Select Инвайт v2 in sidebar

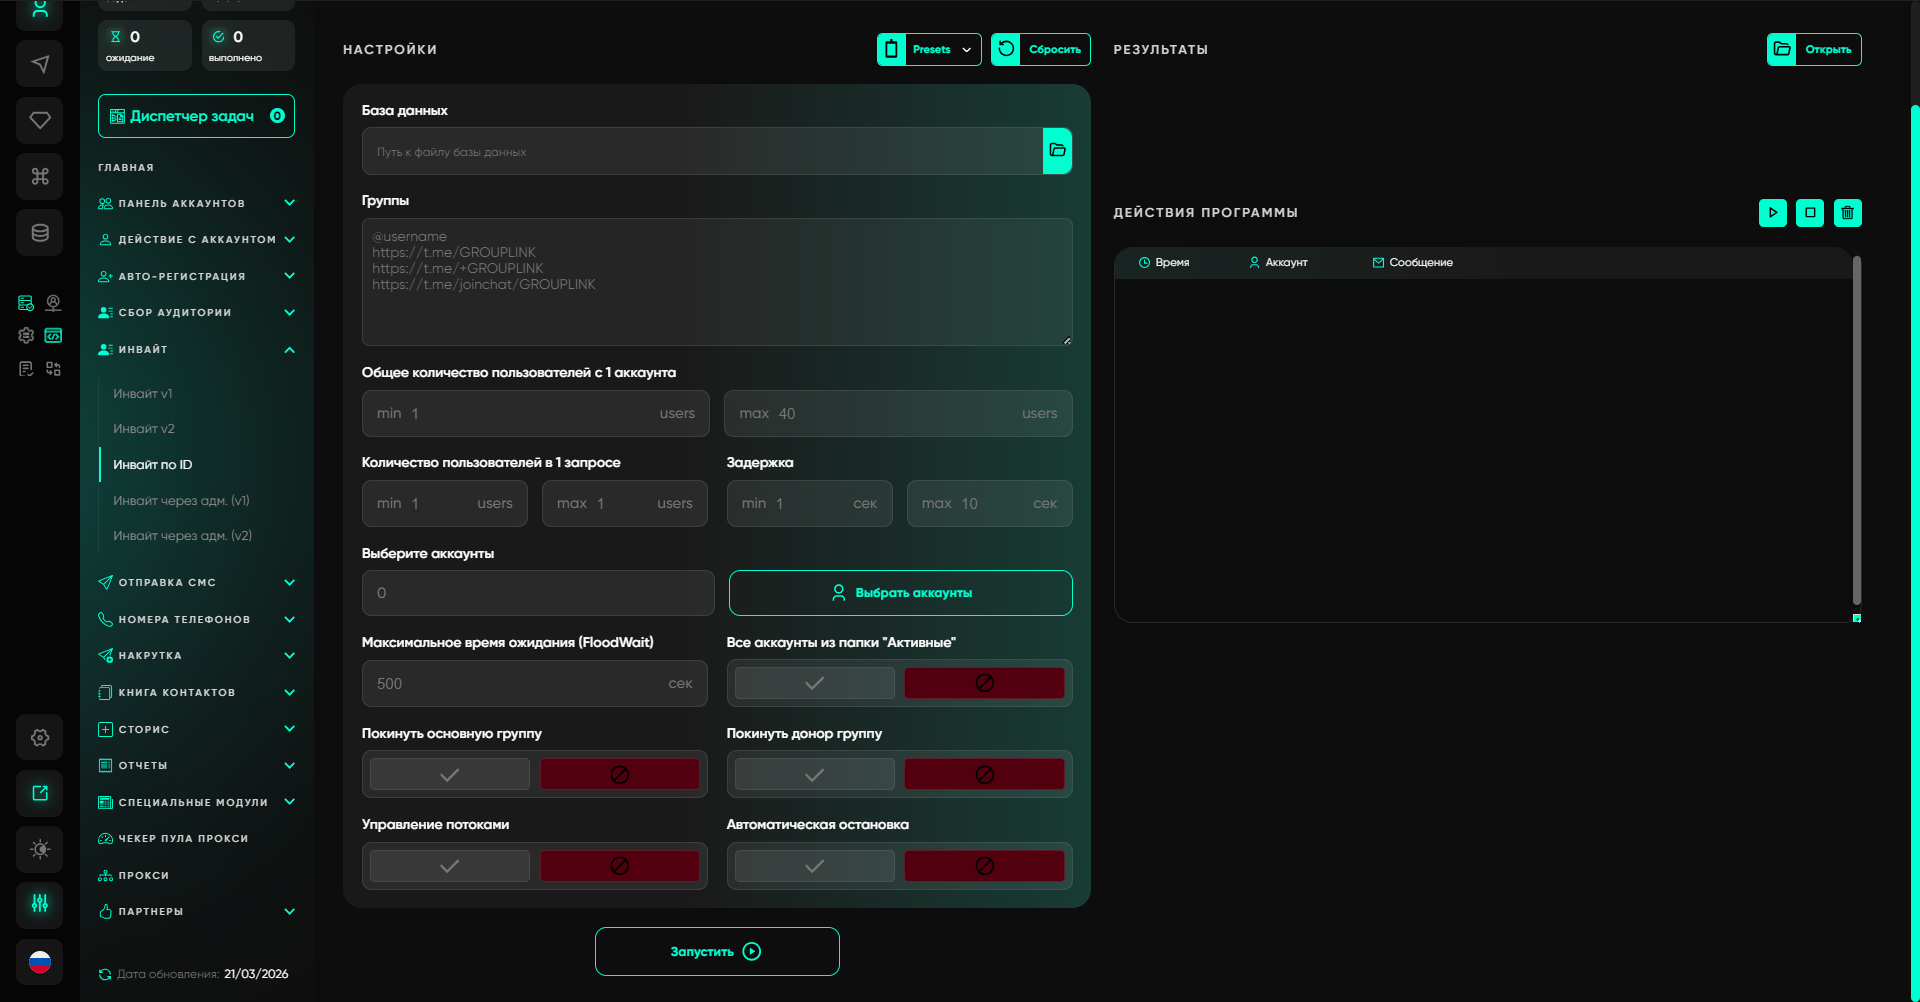(144, 429)
